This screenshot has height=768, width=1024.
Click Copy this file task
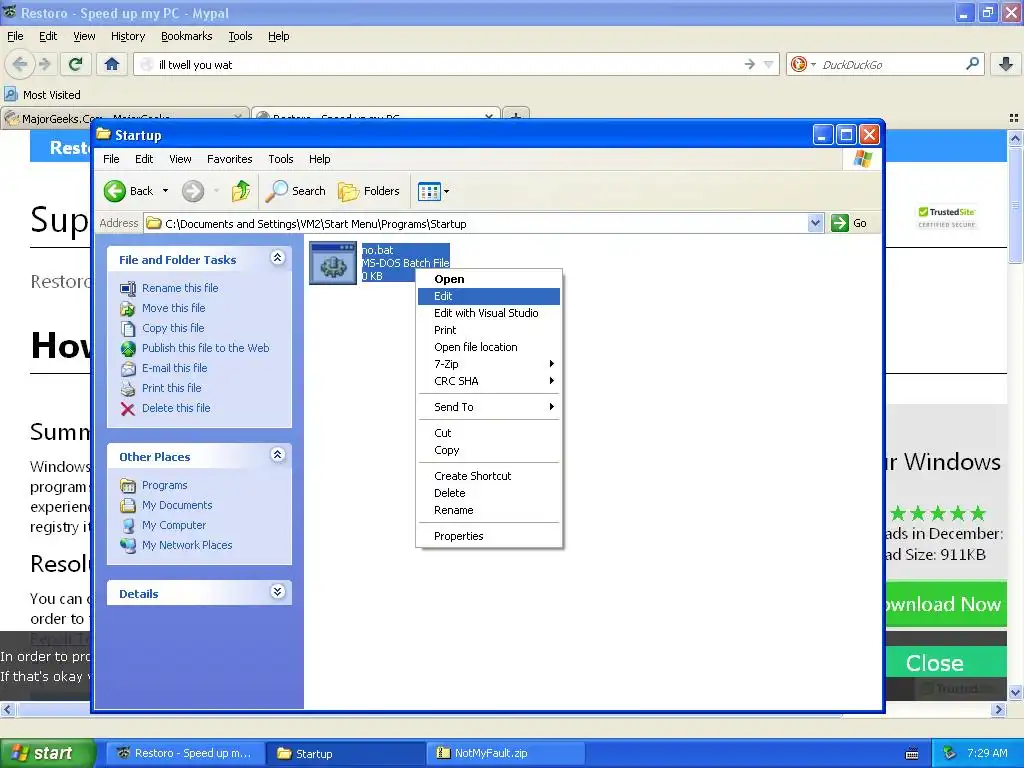click(x=173, y=328)
